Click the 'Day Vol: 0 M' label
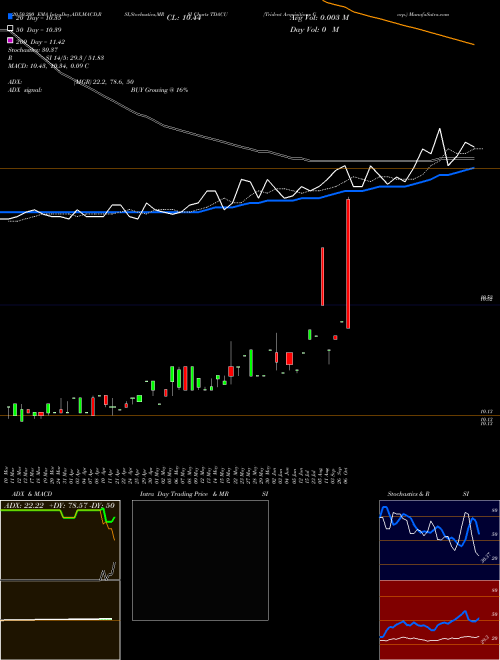This screenshot has width=500, height=660. [x=314, y=29]
